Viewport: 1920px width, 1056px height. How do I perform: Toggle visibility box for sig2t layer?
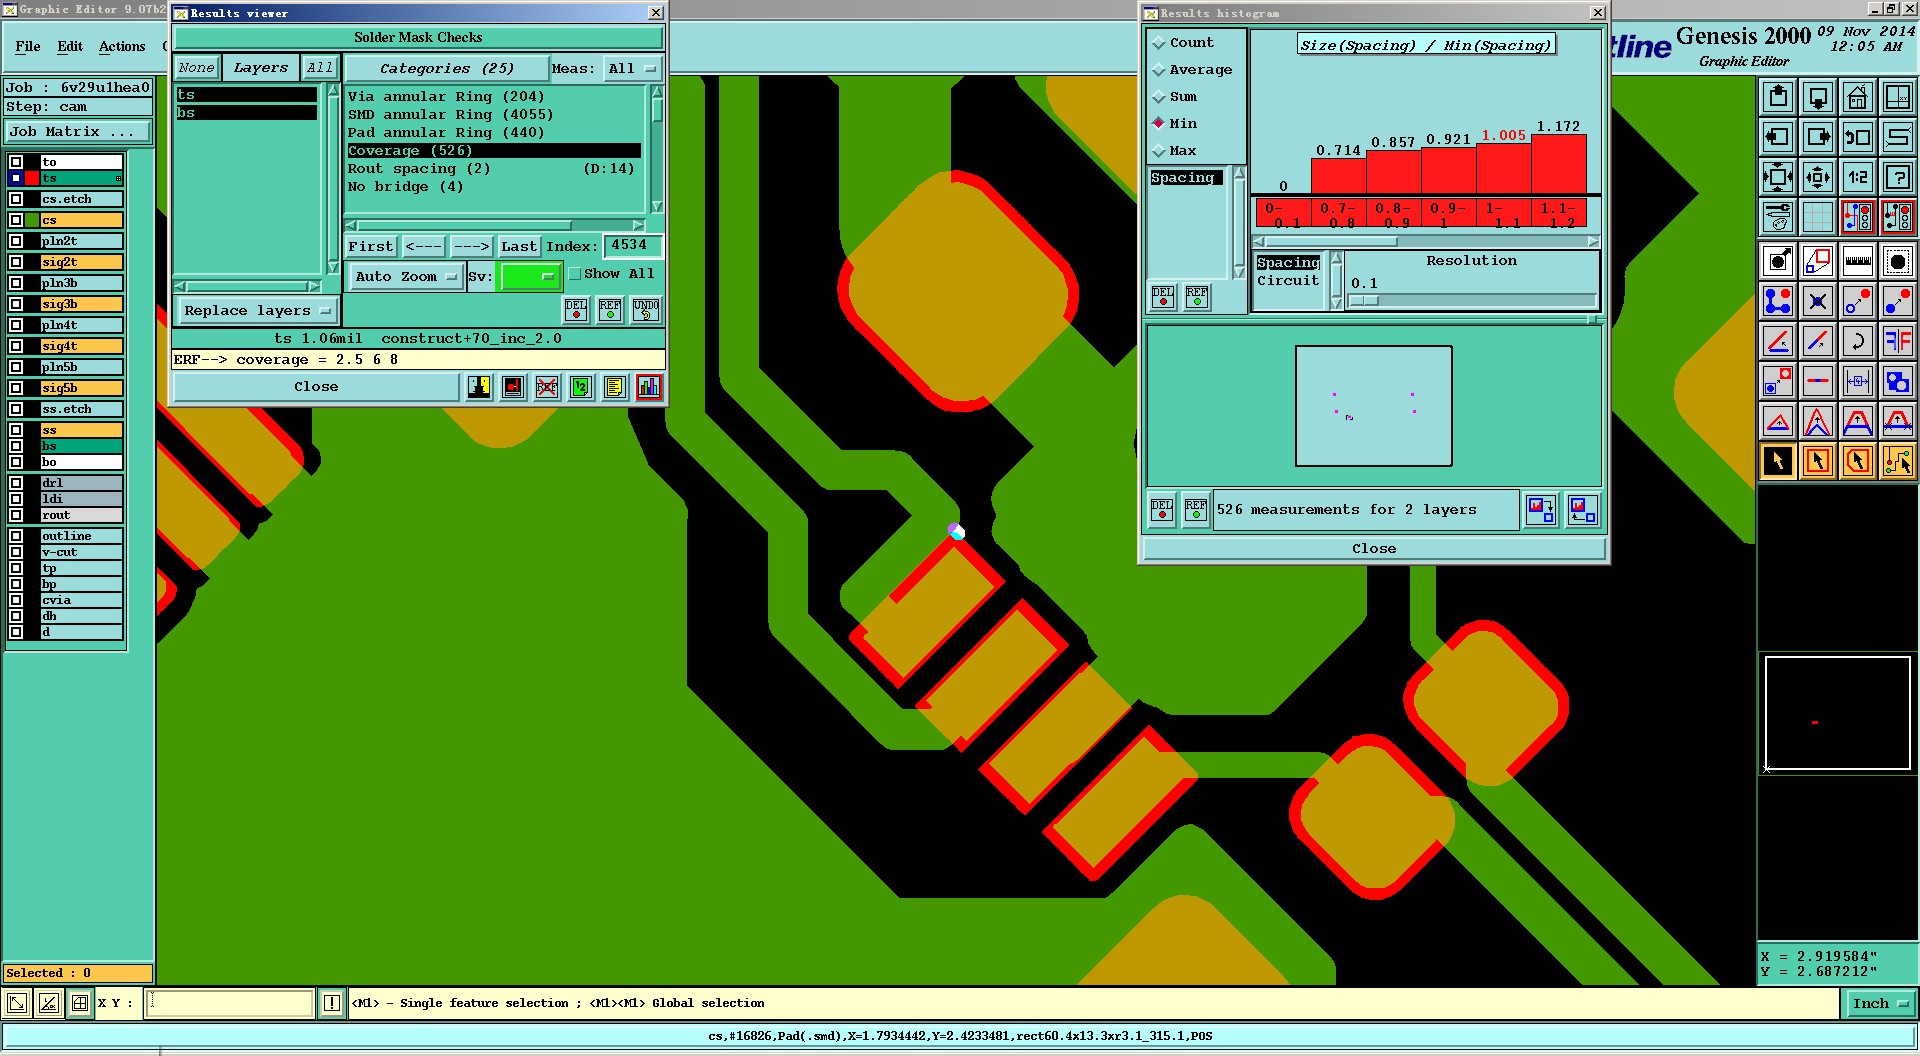16,262
